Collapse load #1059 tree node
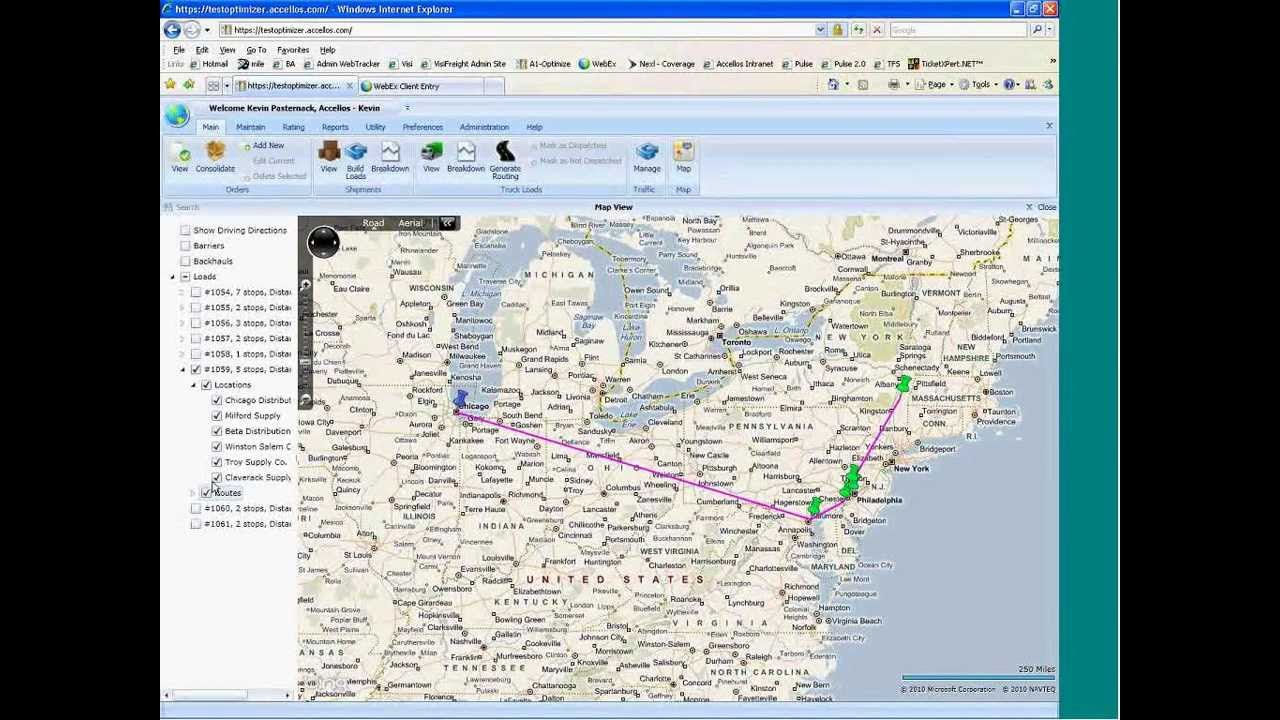The height and width of the screenshot is (720, 1280). pyautogui.click(x=182, y=369)
